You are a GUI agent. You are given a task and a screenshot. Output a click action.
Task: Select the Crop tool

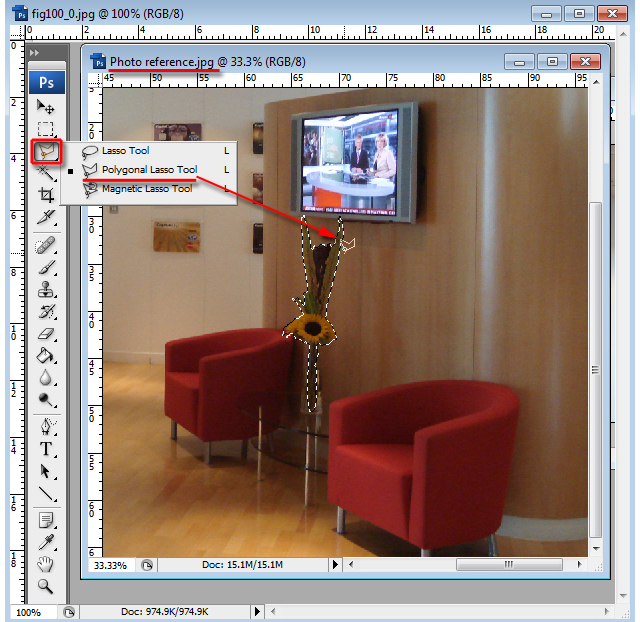[46, 195]
